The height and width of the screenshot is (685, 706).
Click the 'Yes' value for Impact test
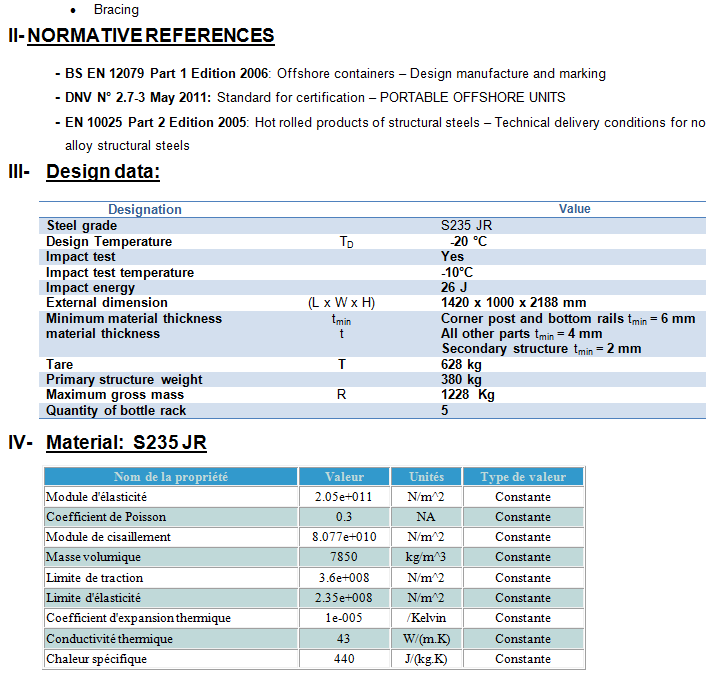tap(452, 257)
